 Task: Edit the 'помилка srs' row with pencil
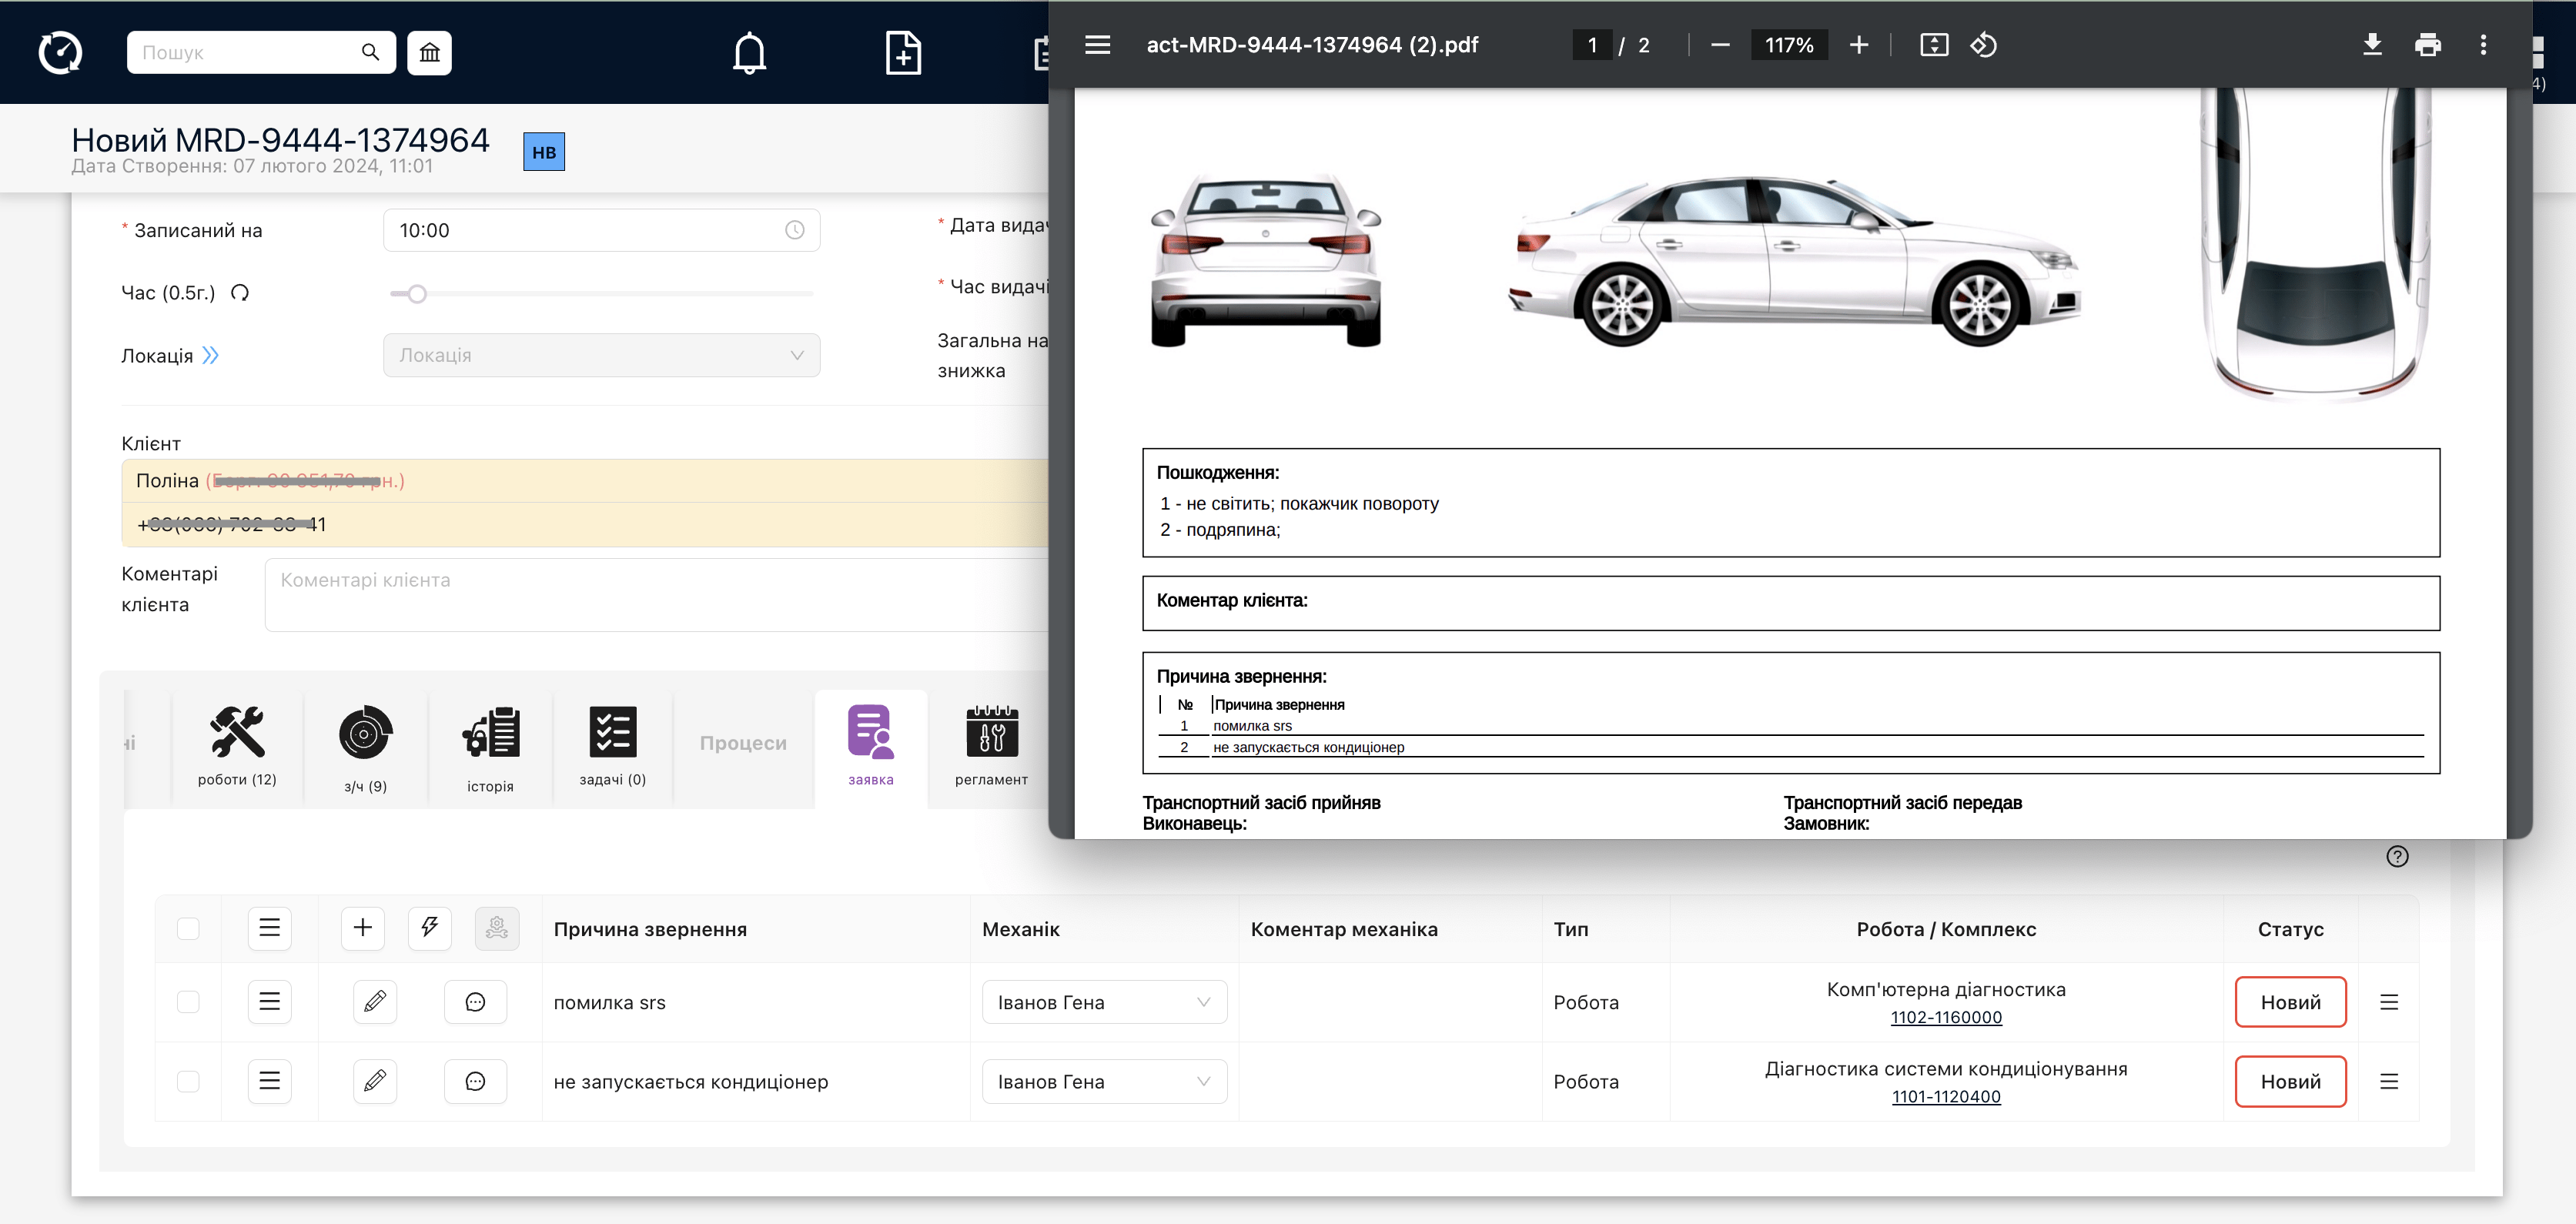[x=375, y=1002]
